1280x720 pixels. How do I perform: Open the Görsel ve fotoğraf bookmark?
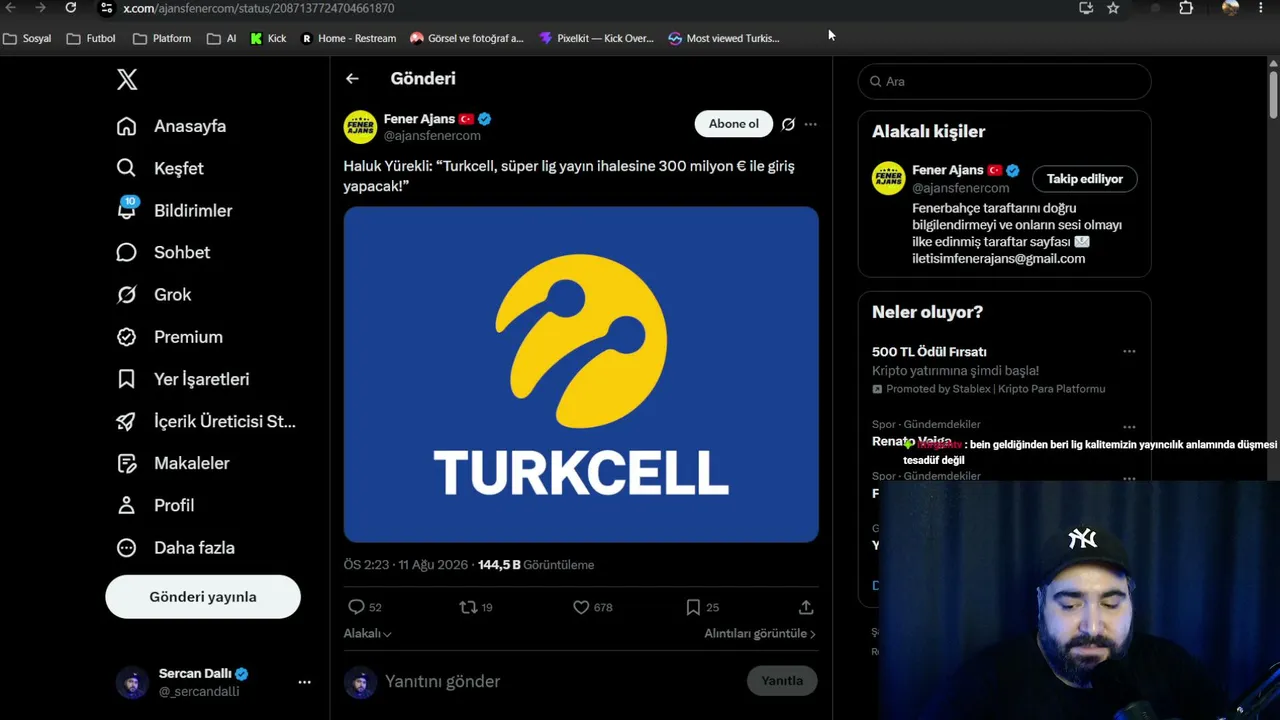[467, 38]
